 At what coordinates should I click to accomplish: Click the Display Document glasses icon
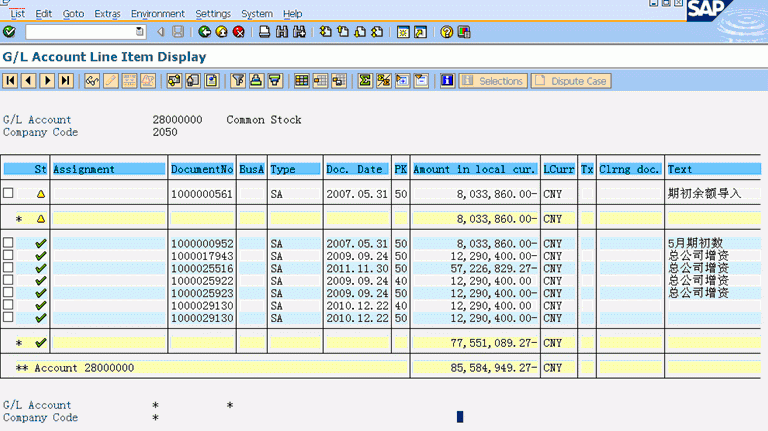(92, 80)
